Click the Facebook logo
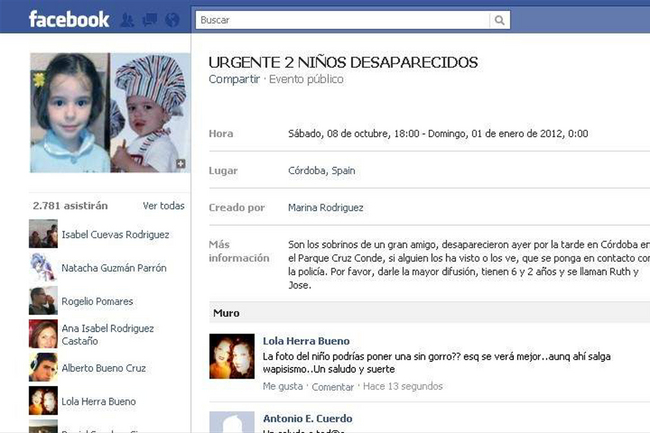Image resolution: width=650 pixels, height=433 pixels. pos(69,19)
